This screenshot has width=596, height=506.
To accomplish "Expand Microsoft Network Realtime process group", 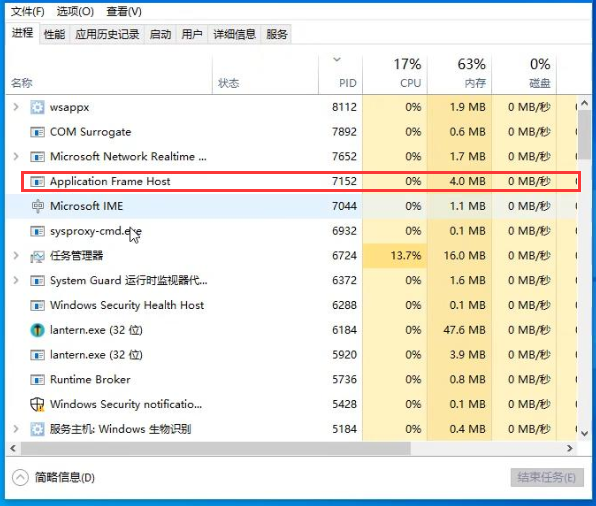I will point(16,157).
